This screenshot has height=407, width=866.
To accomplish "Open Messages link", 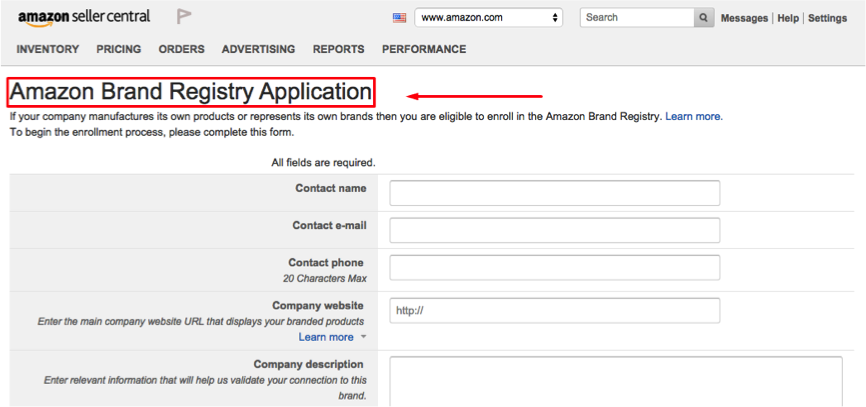I will point(744,18).
